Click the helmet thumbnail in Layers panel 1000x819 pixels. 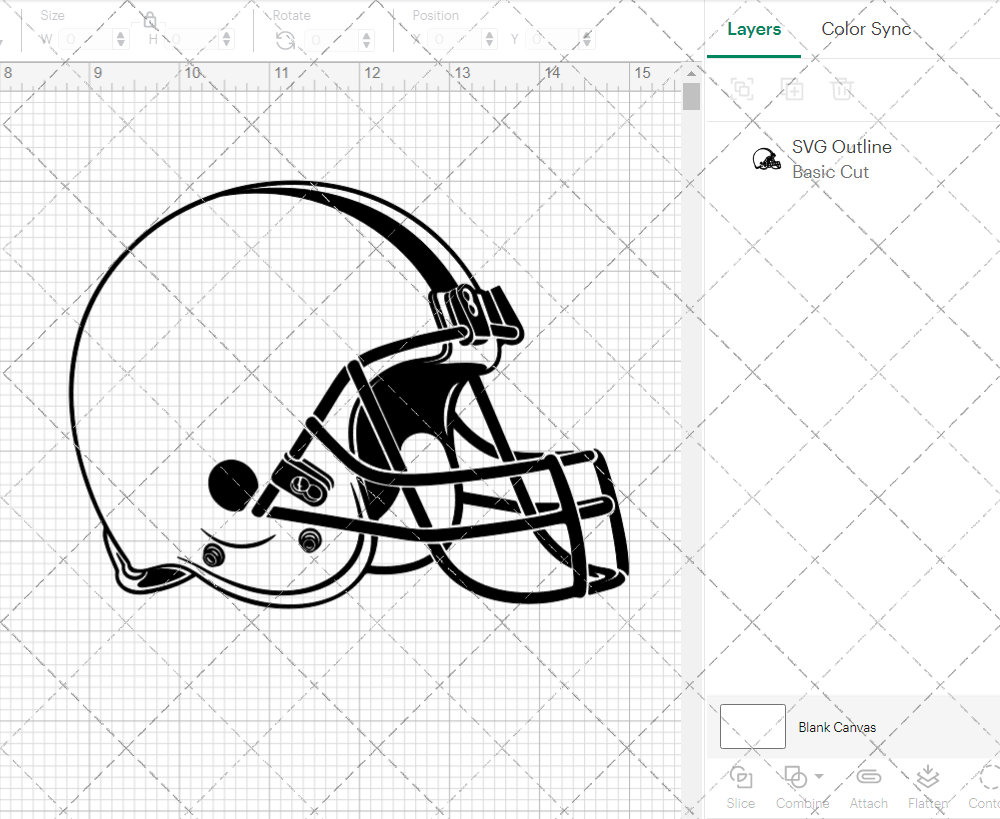(x=767, y=159)
